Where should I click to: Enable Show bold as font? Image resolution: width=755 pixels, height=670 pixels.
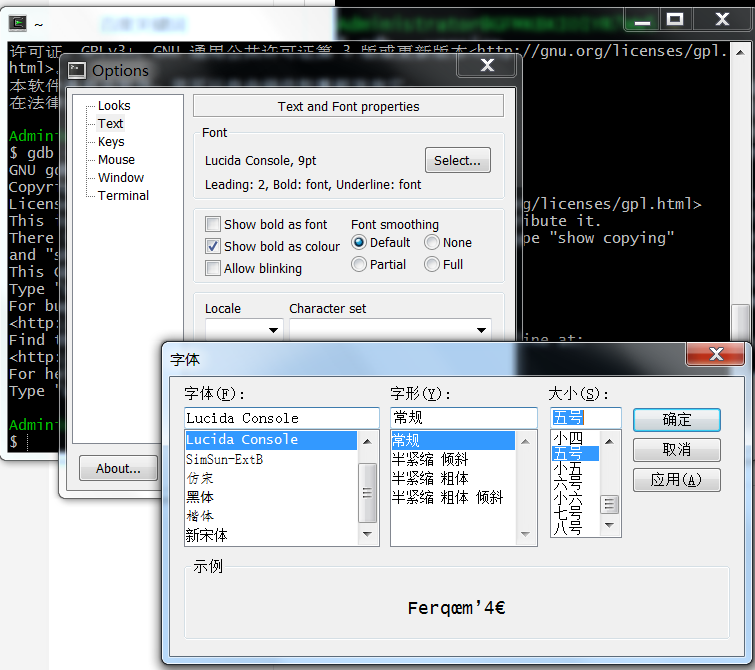click(x=213, y=224)
